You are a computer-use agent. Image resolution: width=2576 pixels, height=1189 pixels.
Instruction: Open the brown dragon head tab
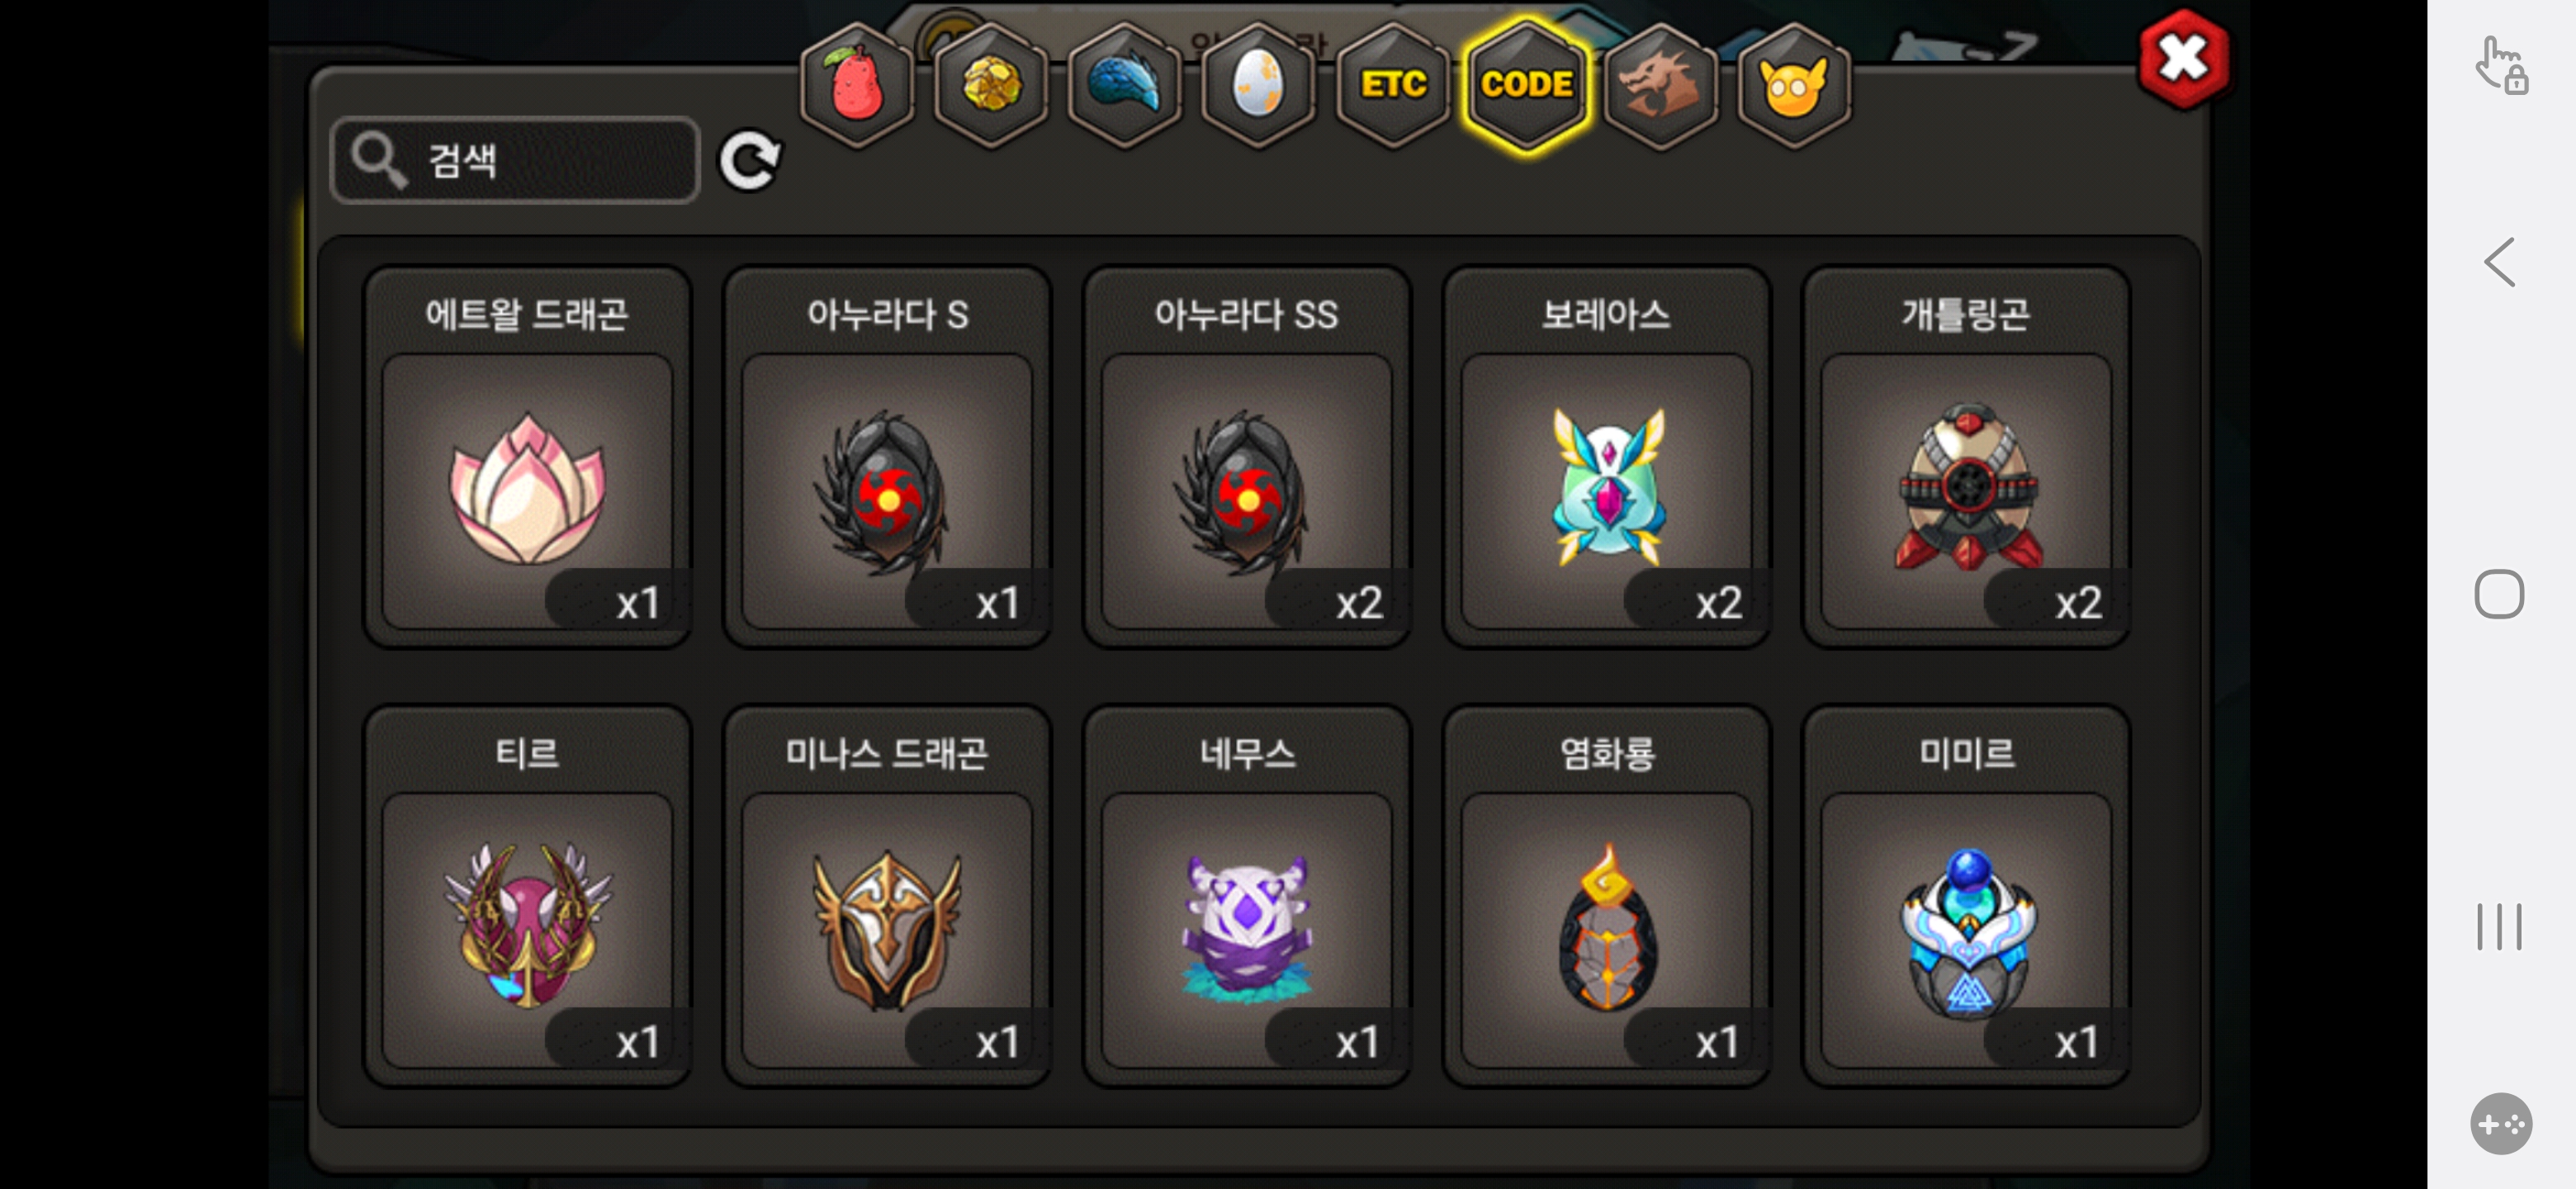(1661, 84)
